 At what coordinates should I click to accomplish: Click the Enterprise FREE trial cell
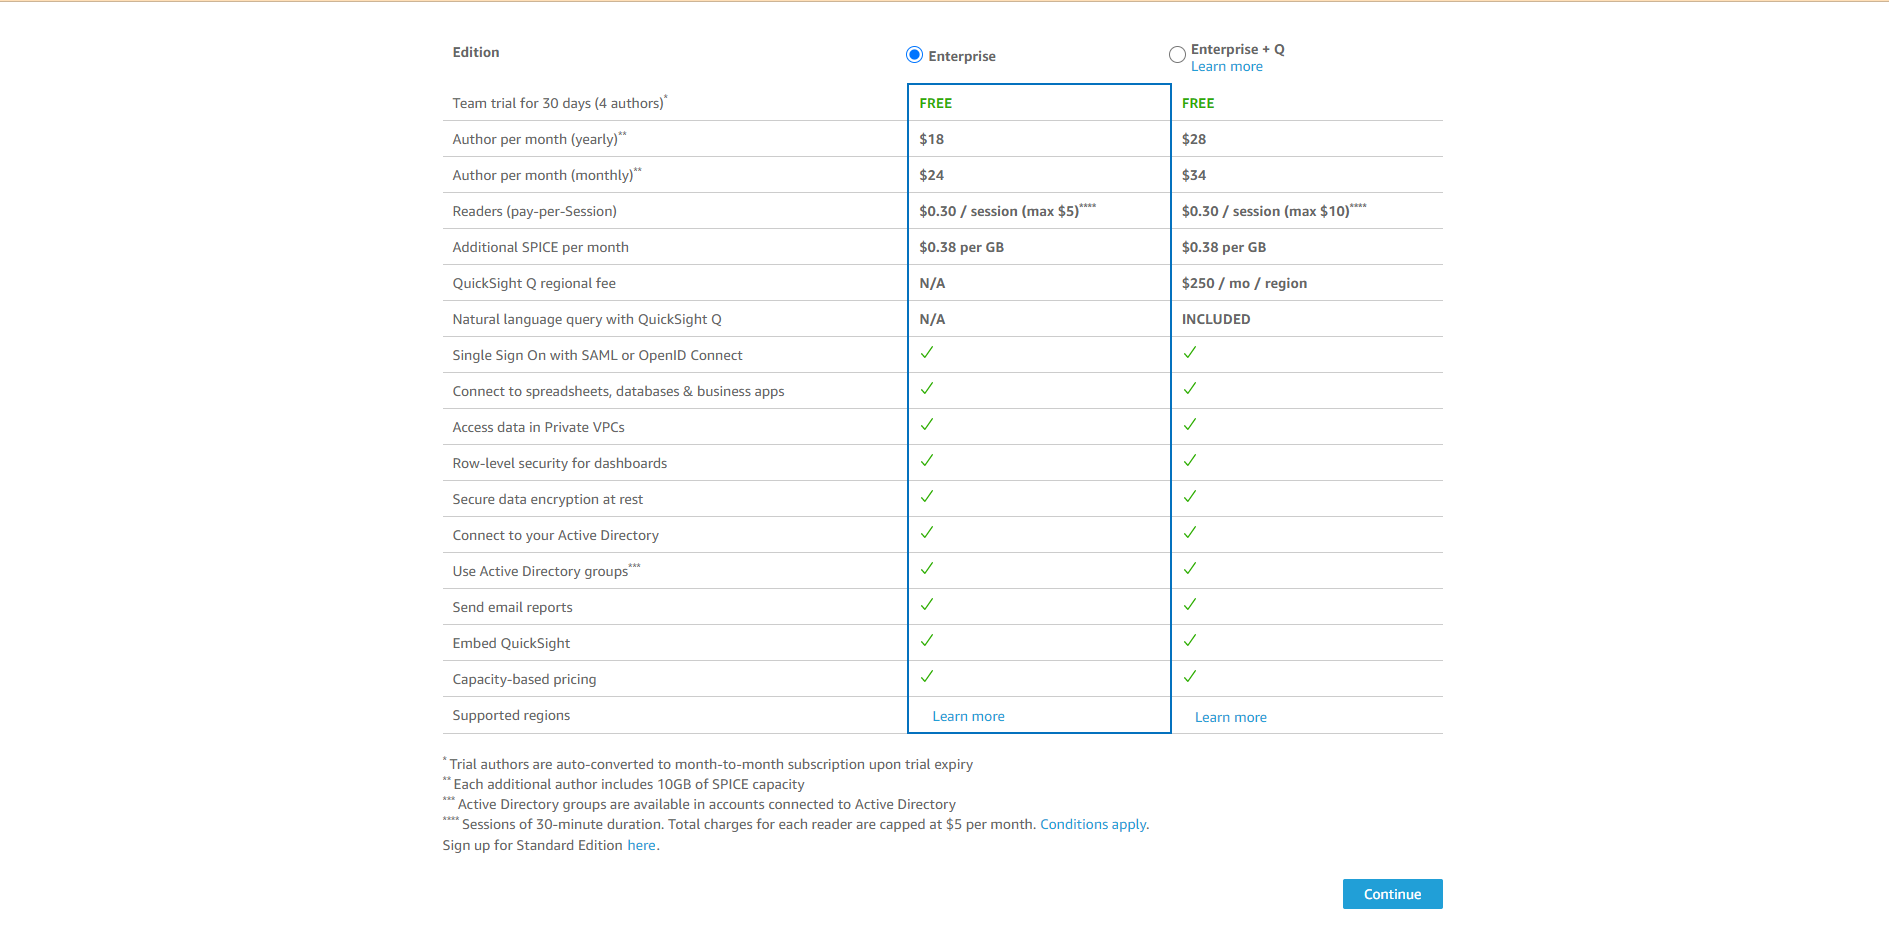coord(935,103)
